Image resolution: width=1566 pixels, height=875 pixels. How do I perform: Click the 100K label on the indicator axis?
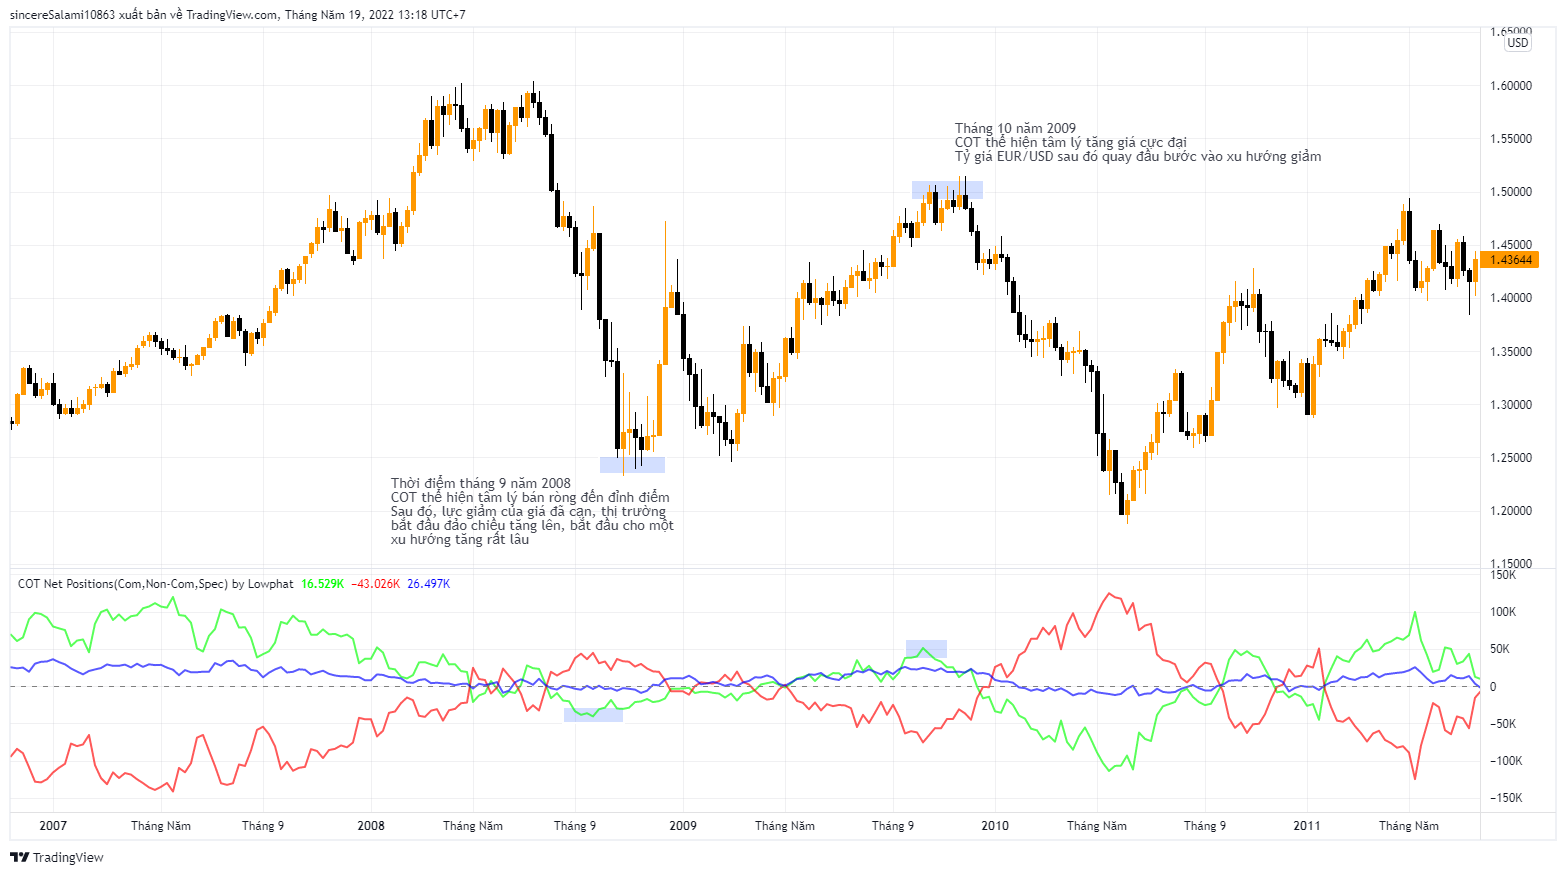(x=1503, y=612)
